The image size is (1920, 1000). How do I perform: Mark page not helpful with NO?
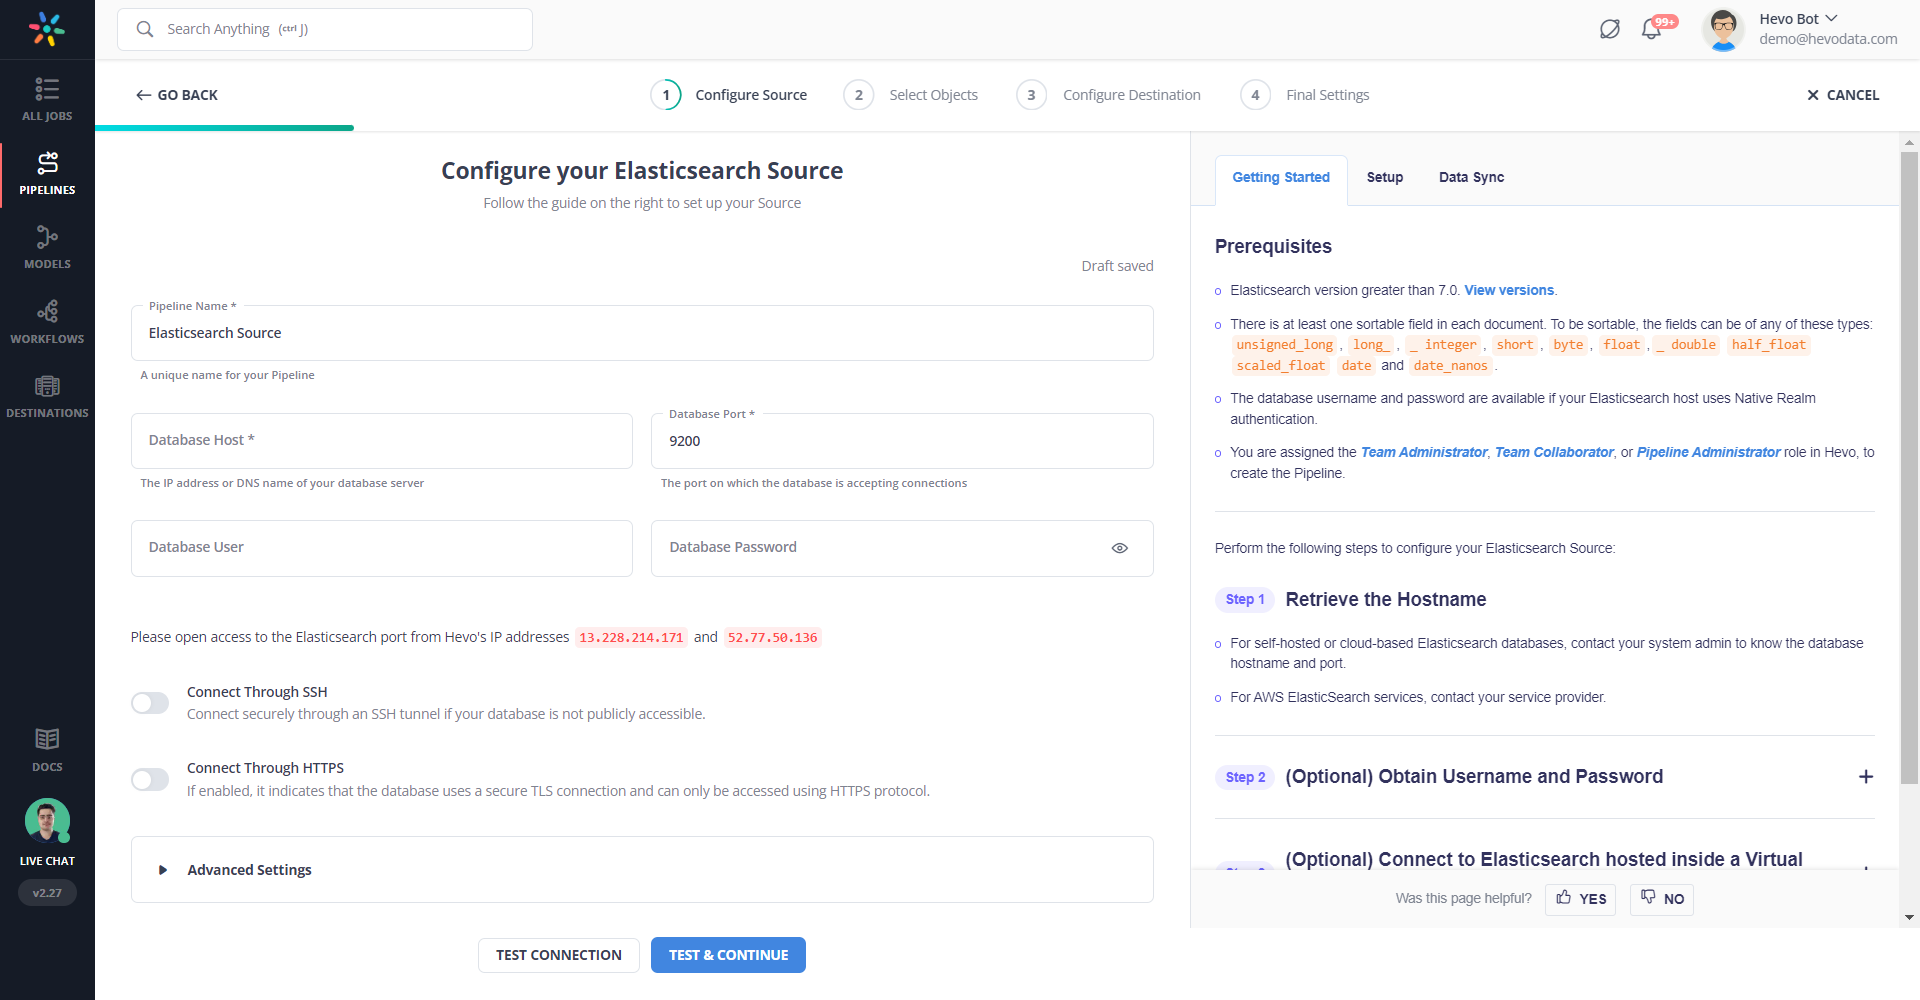[x=1661, y=898]
